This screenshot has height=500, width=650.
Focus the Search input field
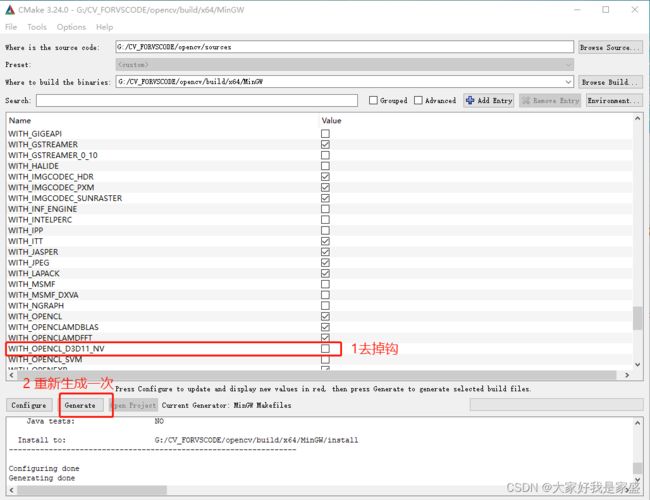(x=197, y=100)
